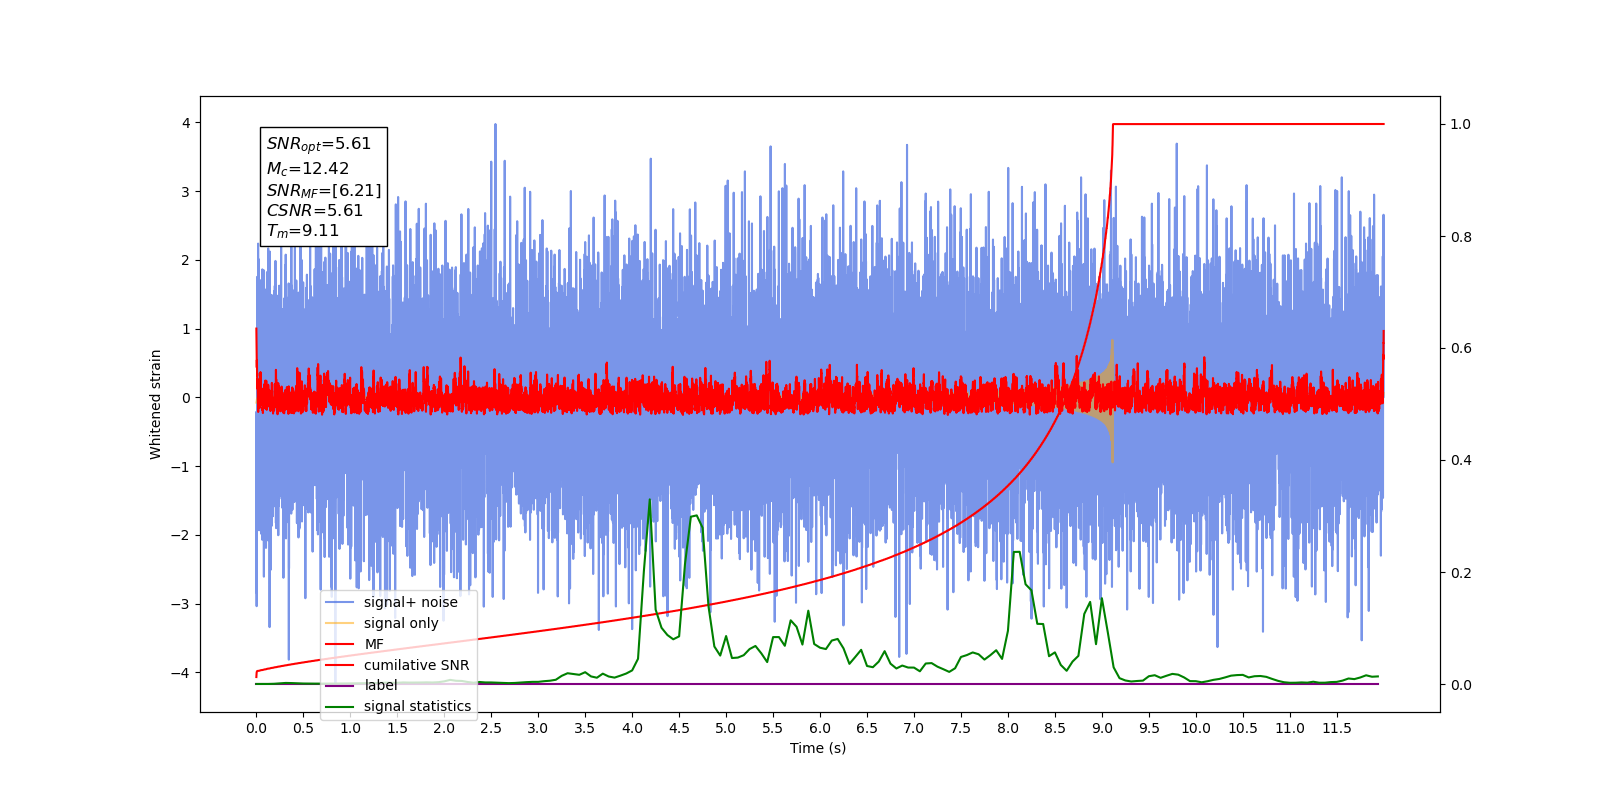Image resolution: width=1600 pixels, height=800 pixels.
Task: Click the 4.0 tick on the time axis
Action: point(632,728)
